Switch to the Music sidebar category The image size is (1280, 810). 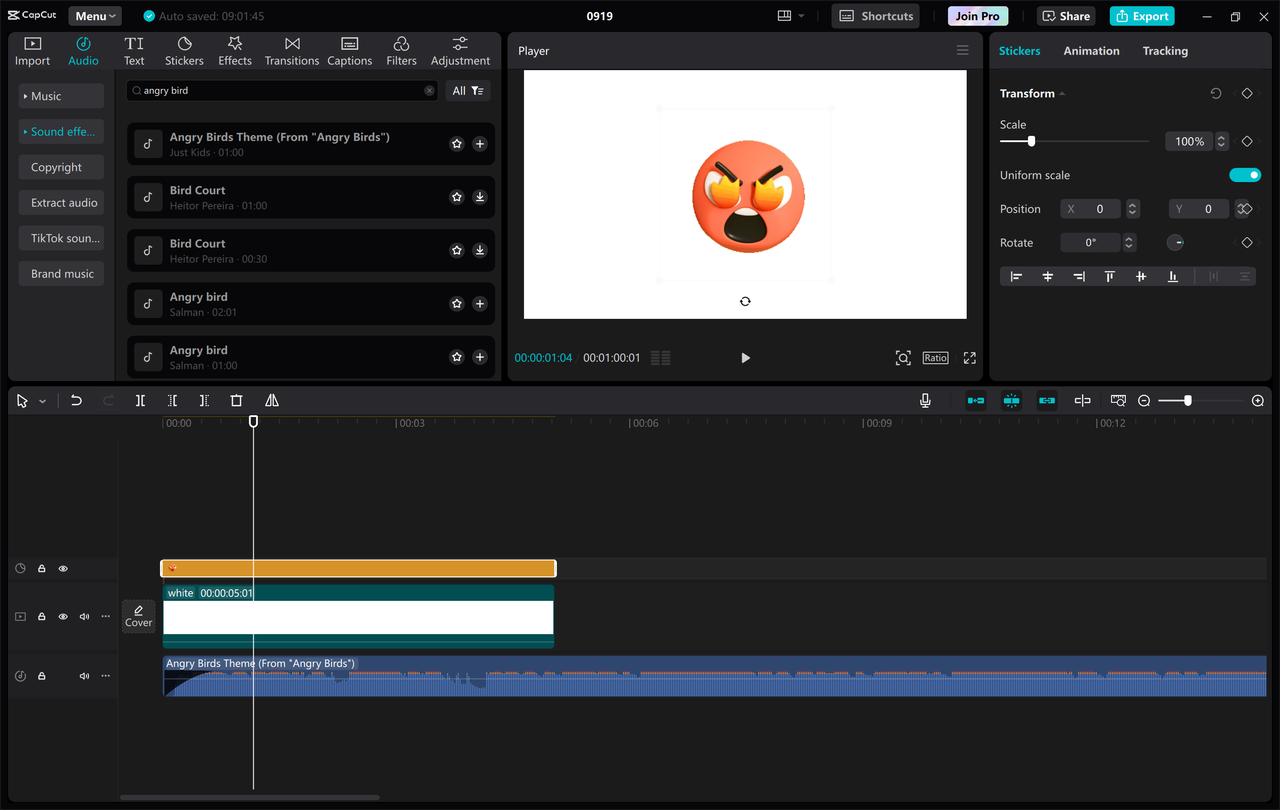click(60, 95)
